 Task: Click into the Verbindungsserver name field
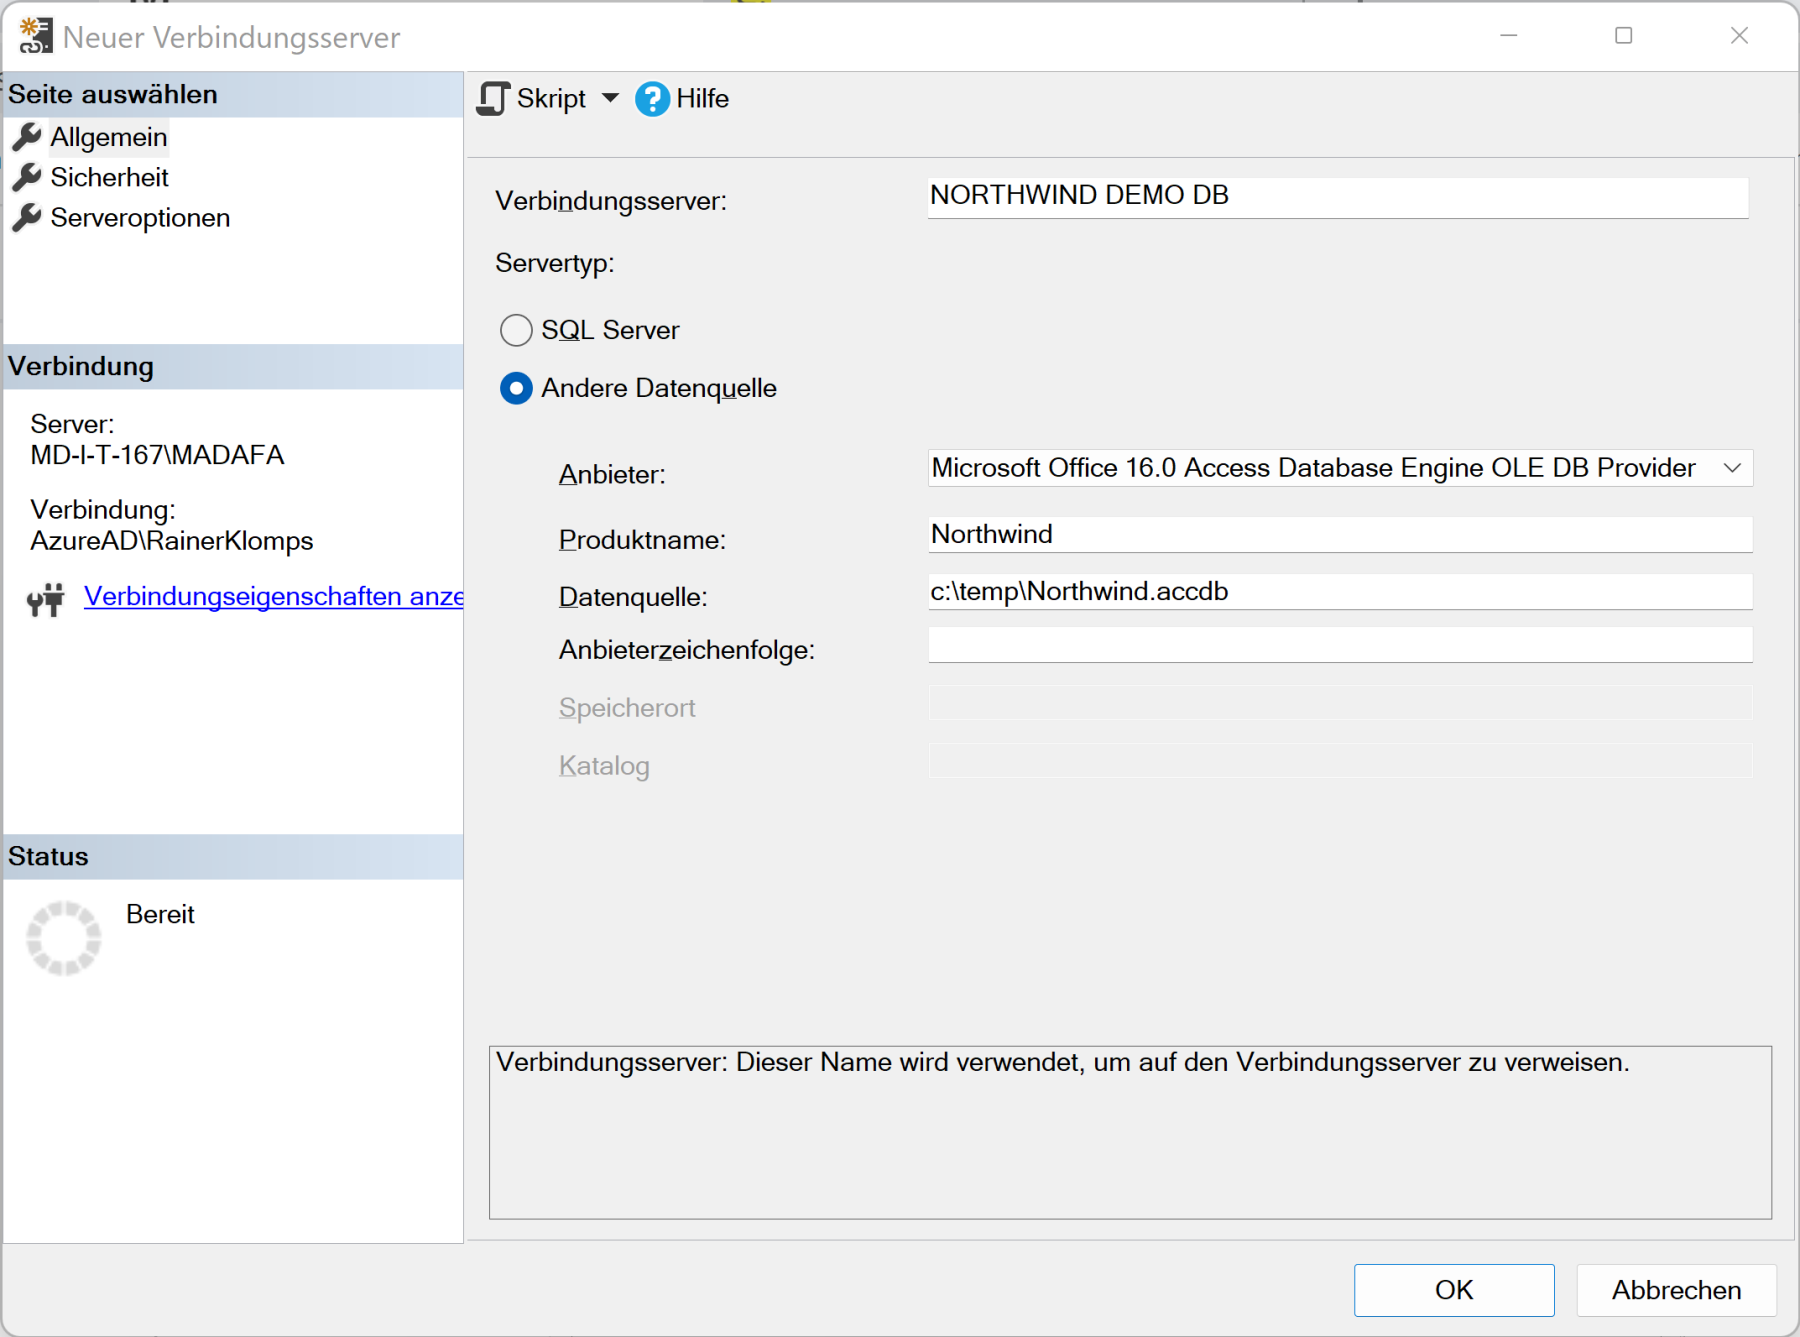click(1338, 197)
